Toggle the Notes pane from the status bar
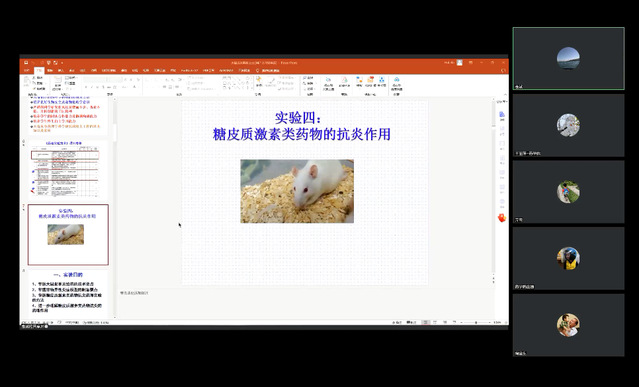The height and width of the screenshot is (387, 639). coord(397,322)
